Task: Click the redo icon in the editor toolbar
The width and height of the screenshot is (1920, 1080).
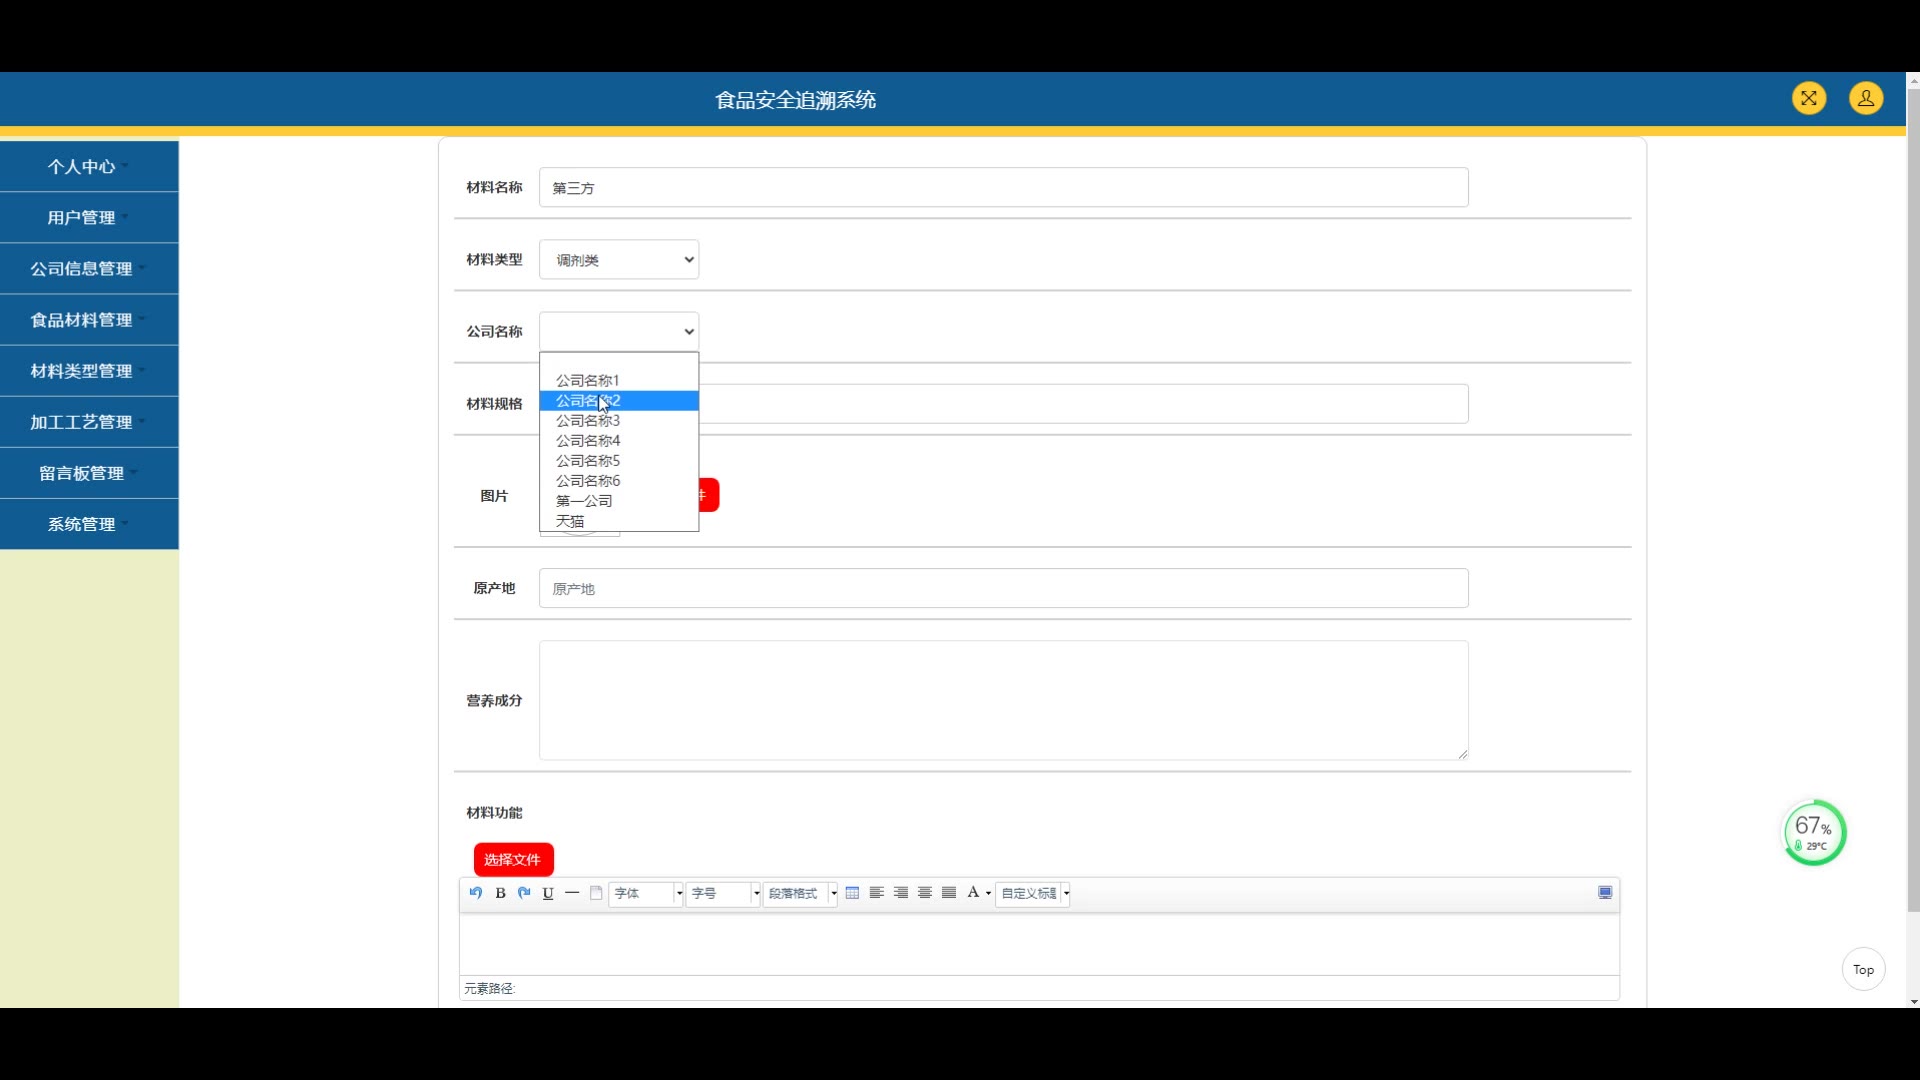Action: 524,893
